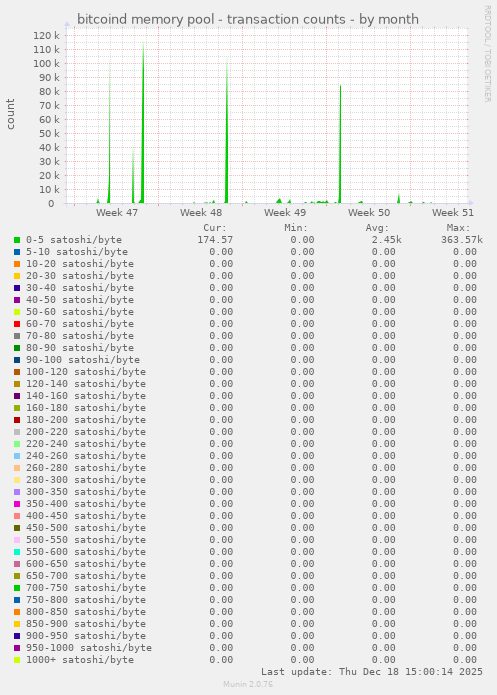The image size is (497, 695).
Task: Click the '50 k' y-axis label
Action: [49, 133]
